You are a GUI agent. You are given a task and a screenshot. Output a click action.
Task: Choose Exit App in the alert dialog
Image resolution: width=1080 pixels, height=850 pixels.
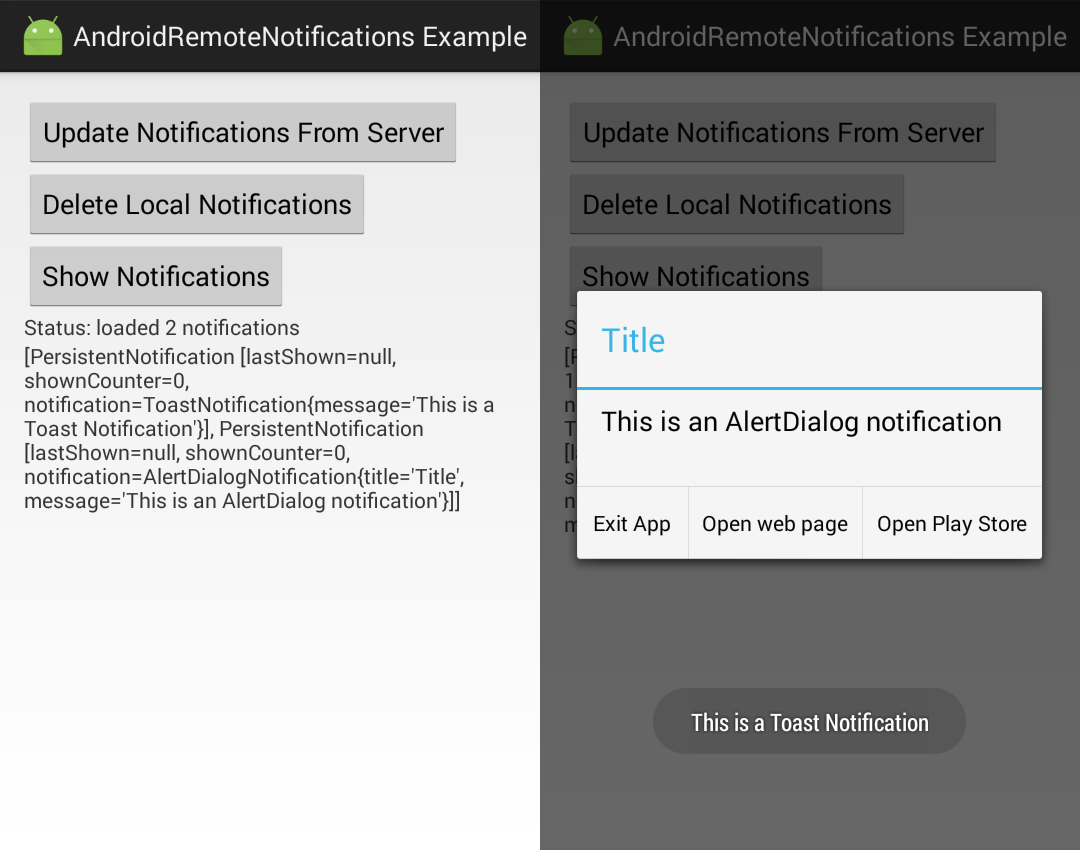(632, 524)
